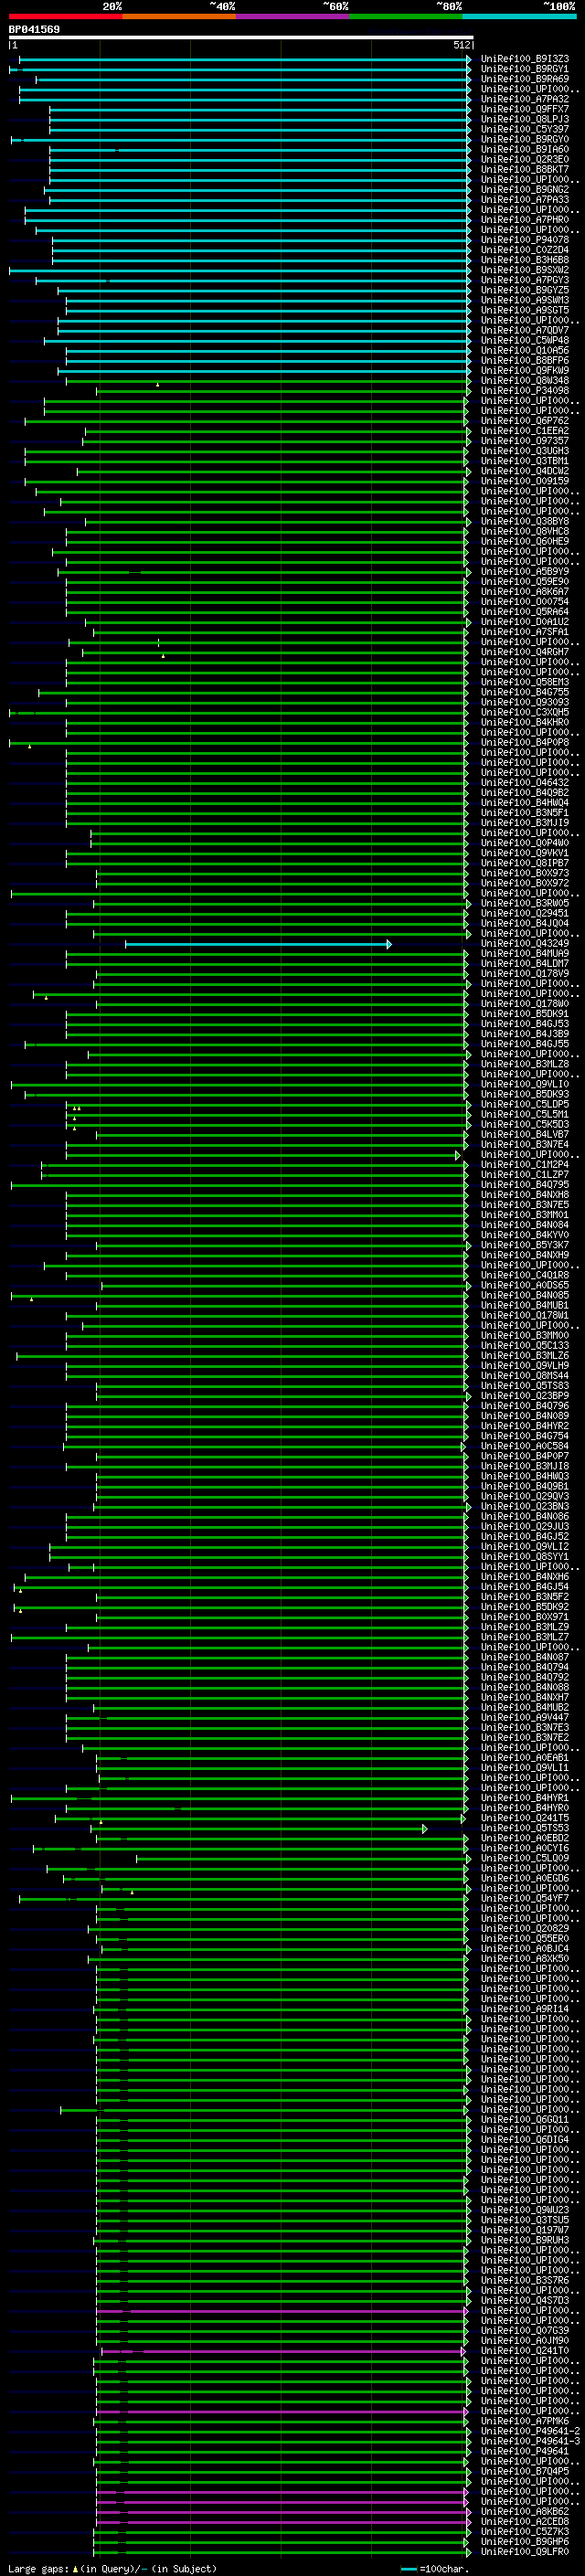The height and width of the screenshot is (2576, 585).
Task: Click the short cyan alignment bar for UniRef100_Q43249
Action: click(x=258, y=944)
